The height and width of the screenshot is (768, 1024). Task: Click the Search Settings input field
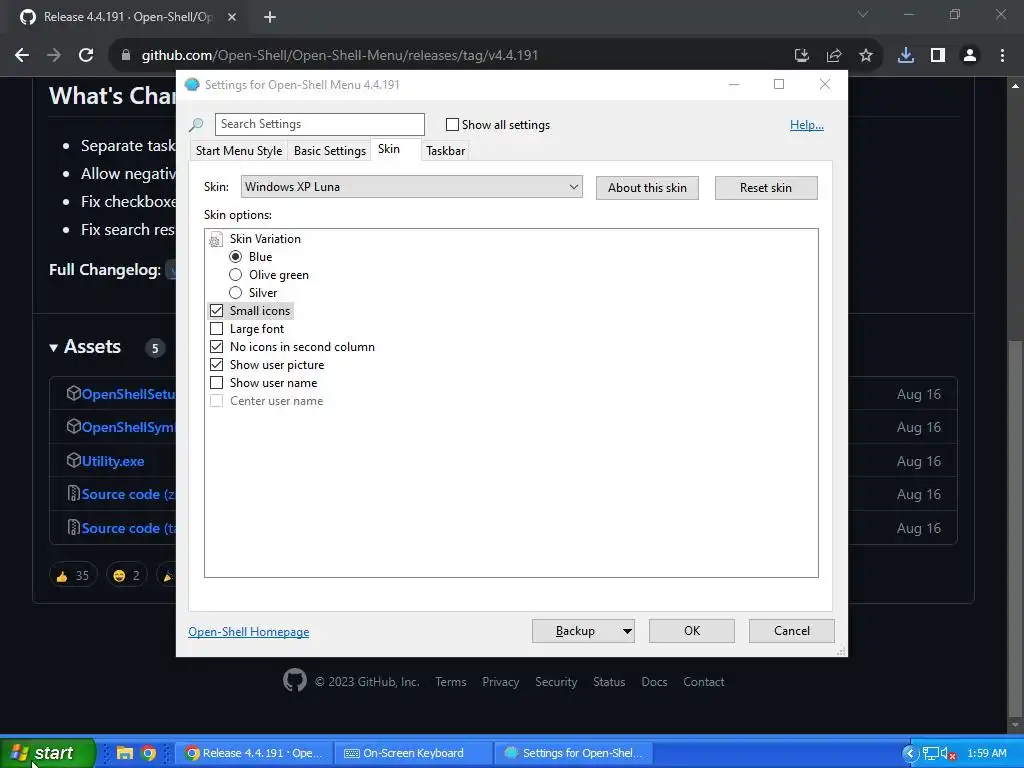319,124
